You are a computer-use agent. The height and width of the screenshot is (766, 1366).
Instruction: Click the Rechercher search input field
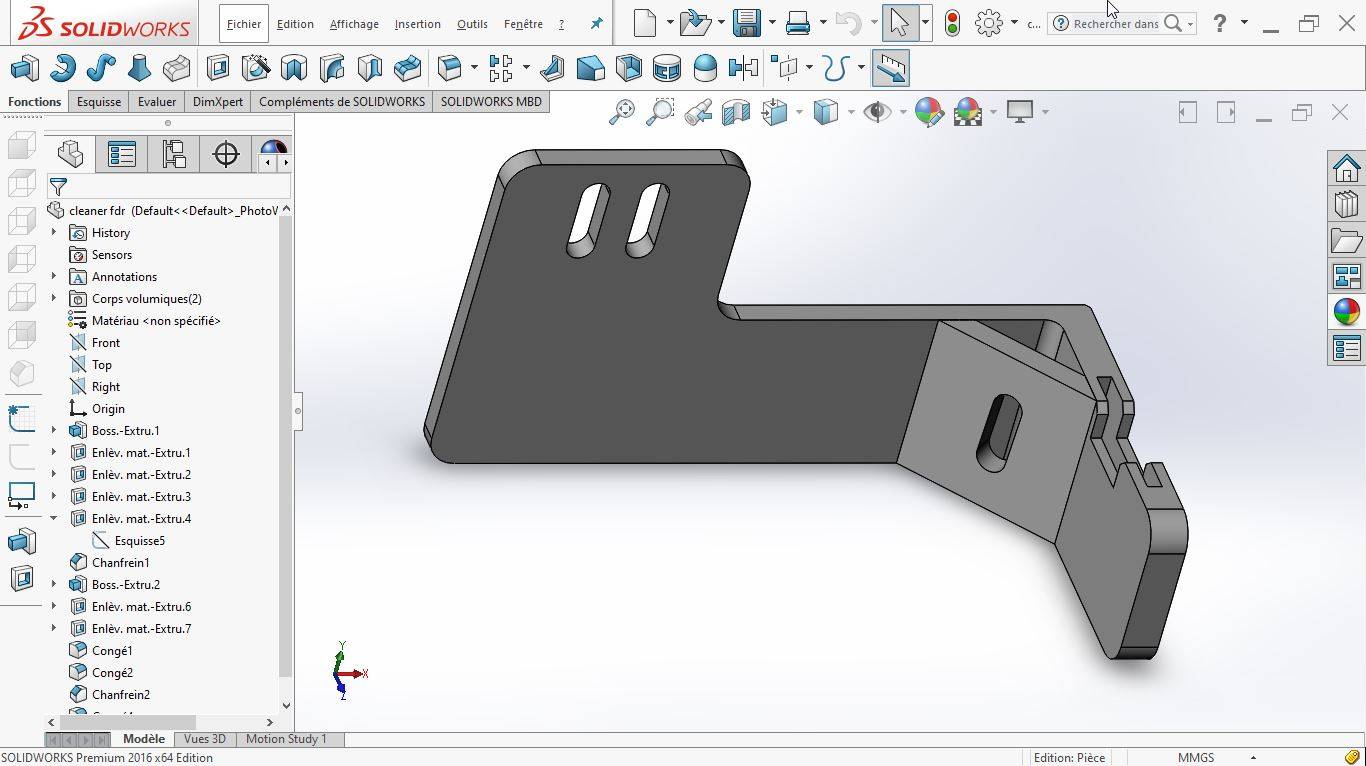tap(1115, 24)
